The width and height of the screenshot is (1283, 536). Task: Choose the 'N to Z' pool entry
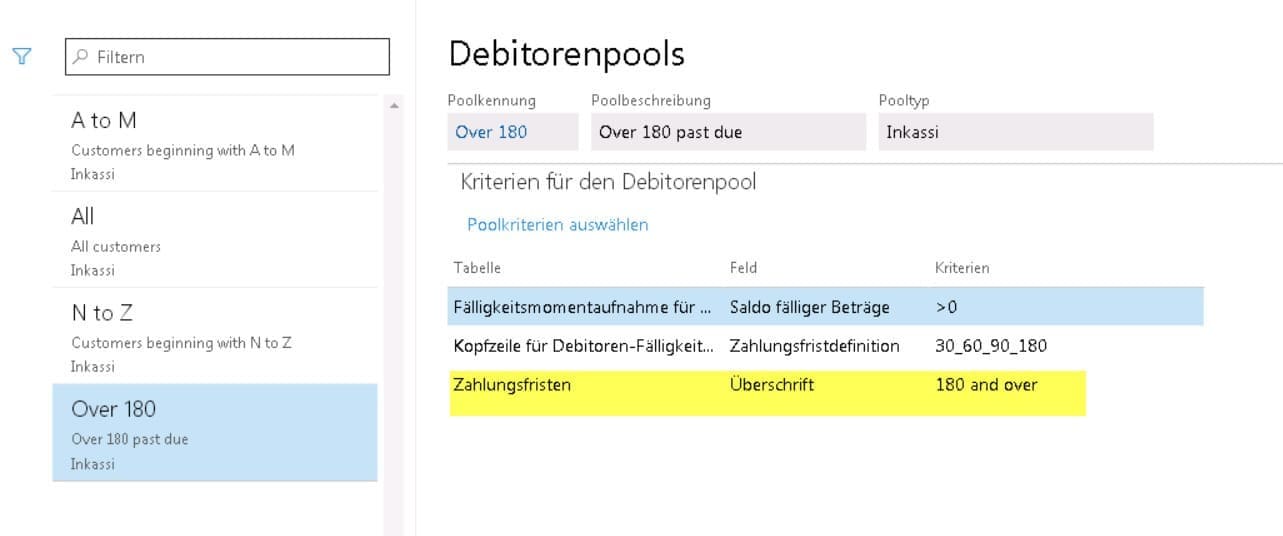(x=215, y=337)
